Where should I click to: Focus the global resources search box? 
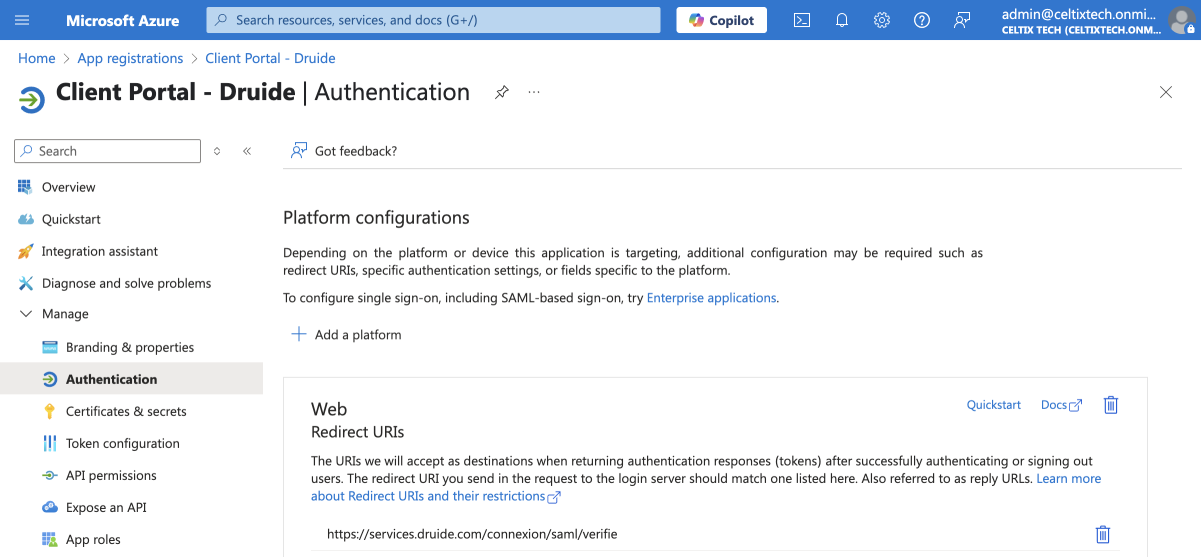pyautogui.click(x=433, y=20)
